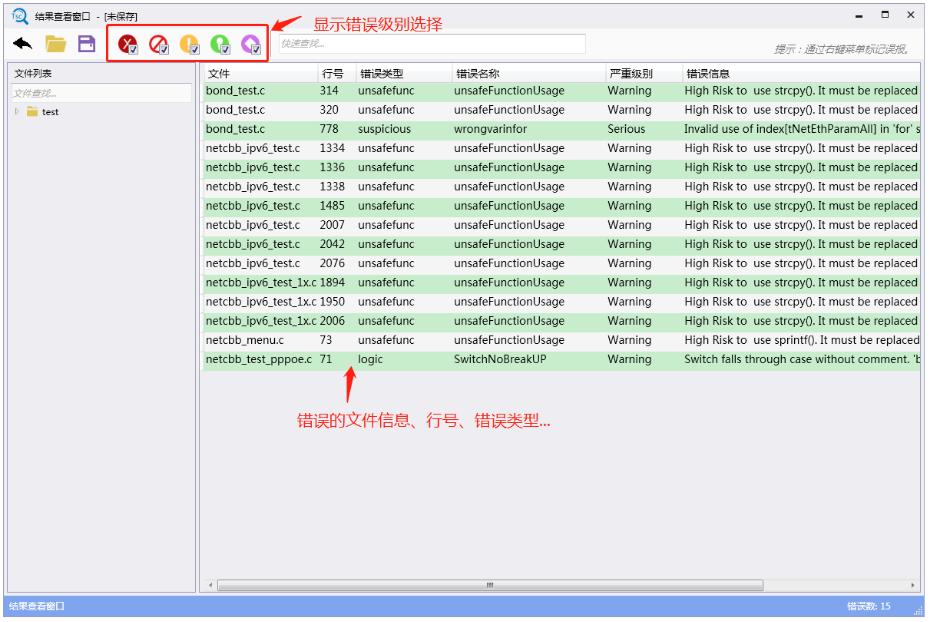
Task: Open the test folder tree node triangle
Action: [x=18, y=111]
